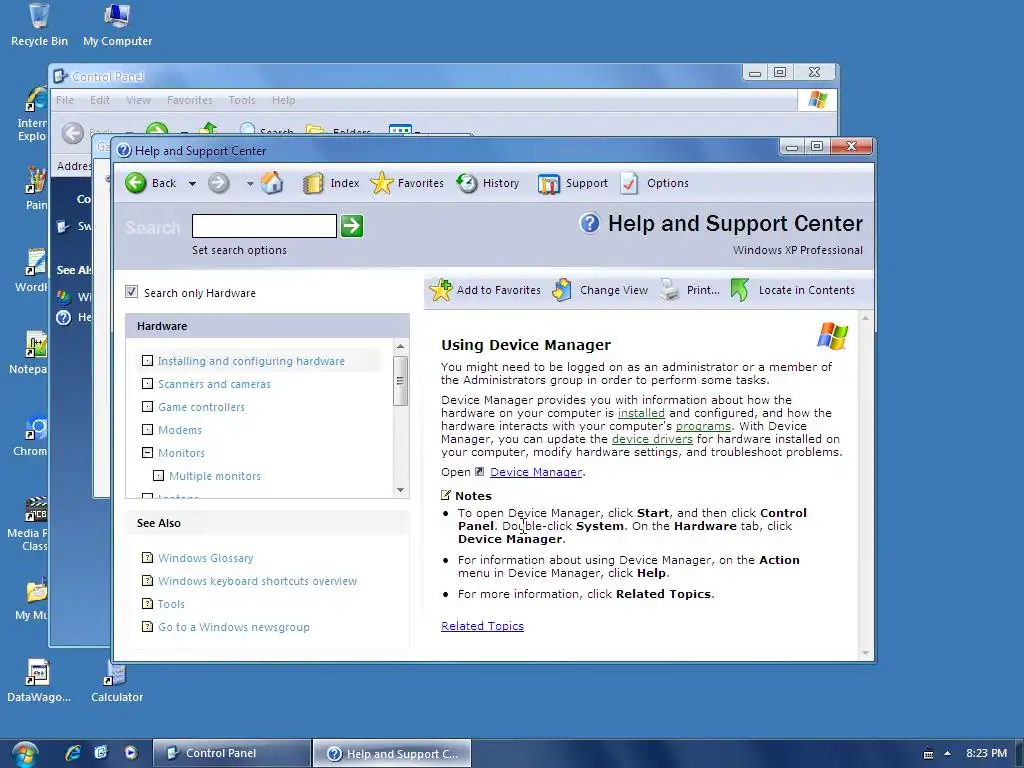Start search with green arrow button

coord(352,226)
